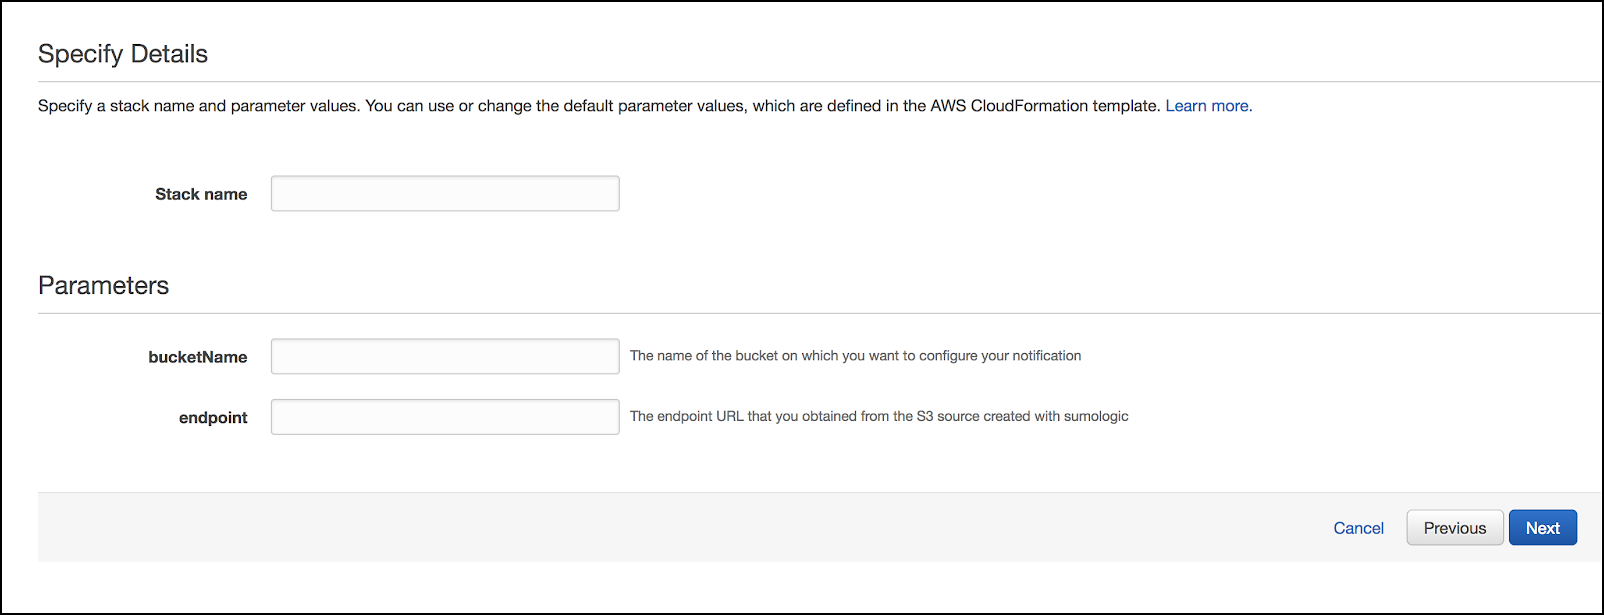Click the divider line below Specify Details

point(800,82)
